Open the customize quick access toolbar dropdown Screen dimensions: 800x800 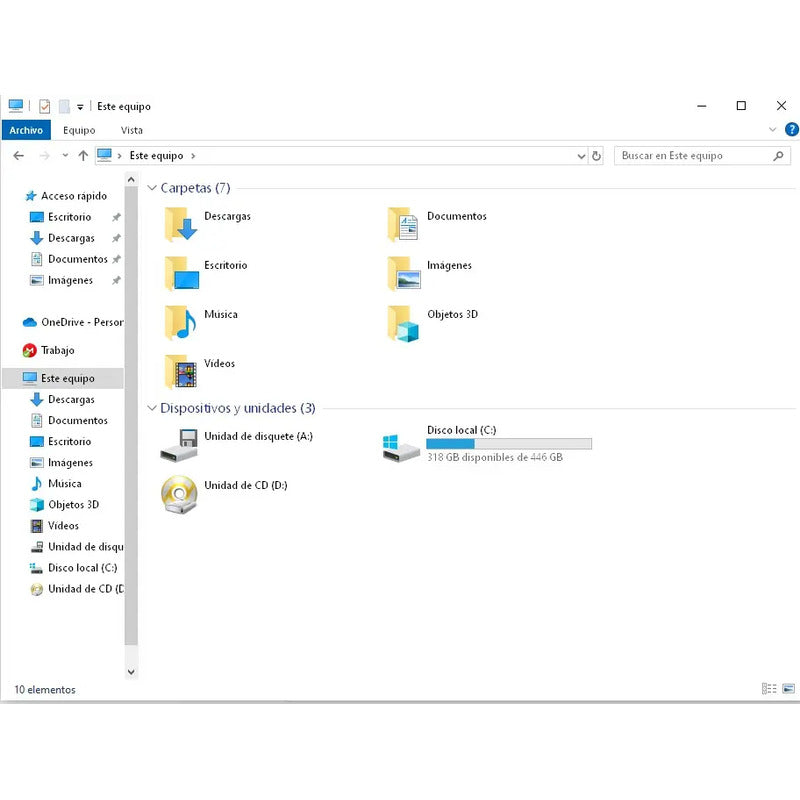coord(80,107)
